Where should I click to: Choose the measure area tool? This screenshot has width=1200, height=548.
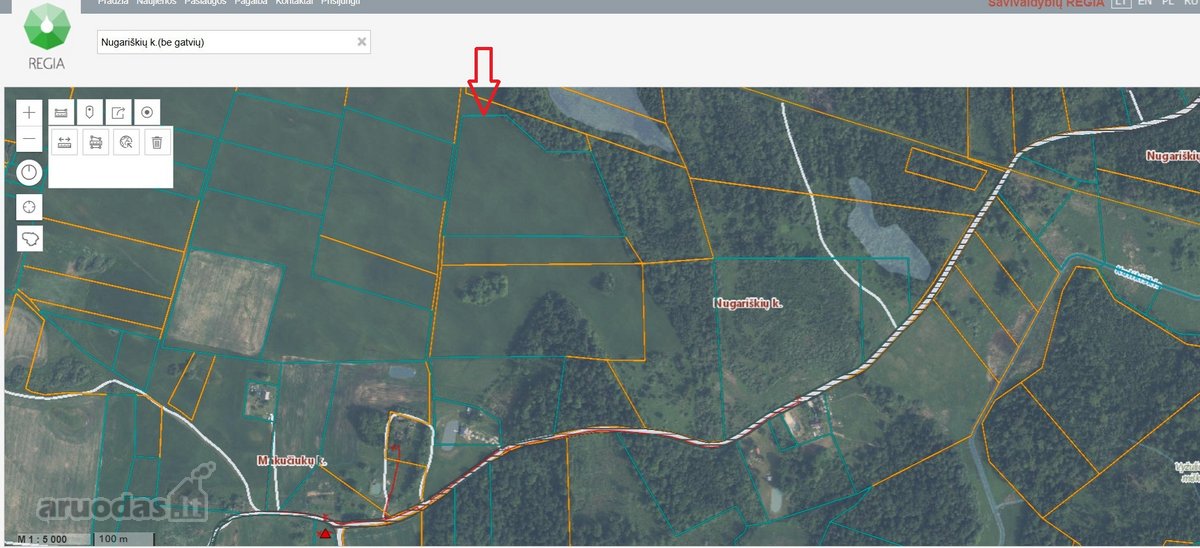(x=96, y=143)
